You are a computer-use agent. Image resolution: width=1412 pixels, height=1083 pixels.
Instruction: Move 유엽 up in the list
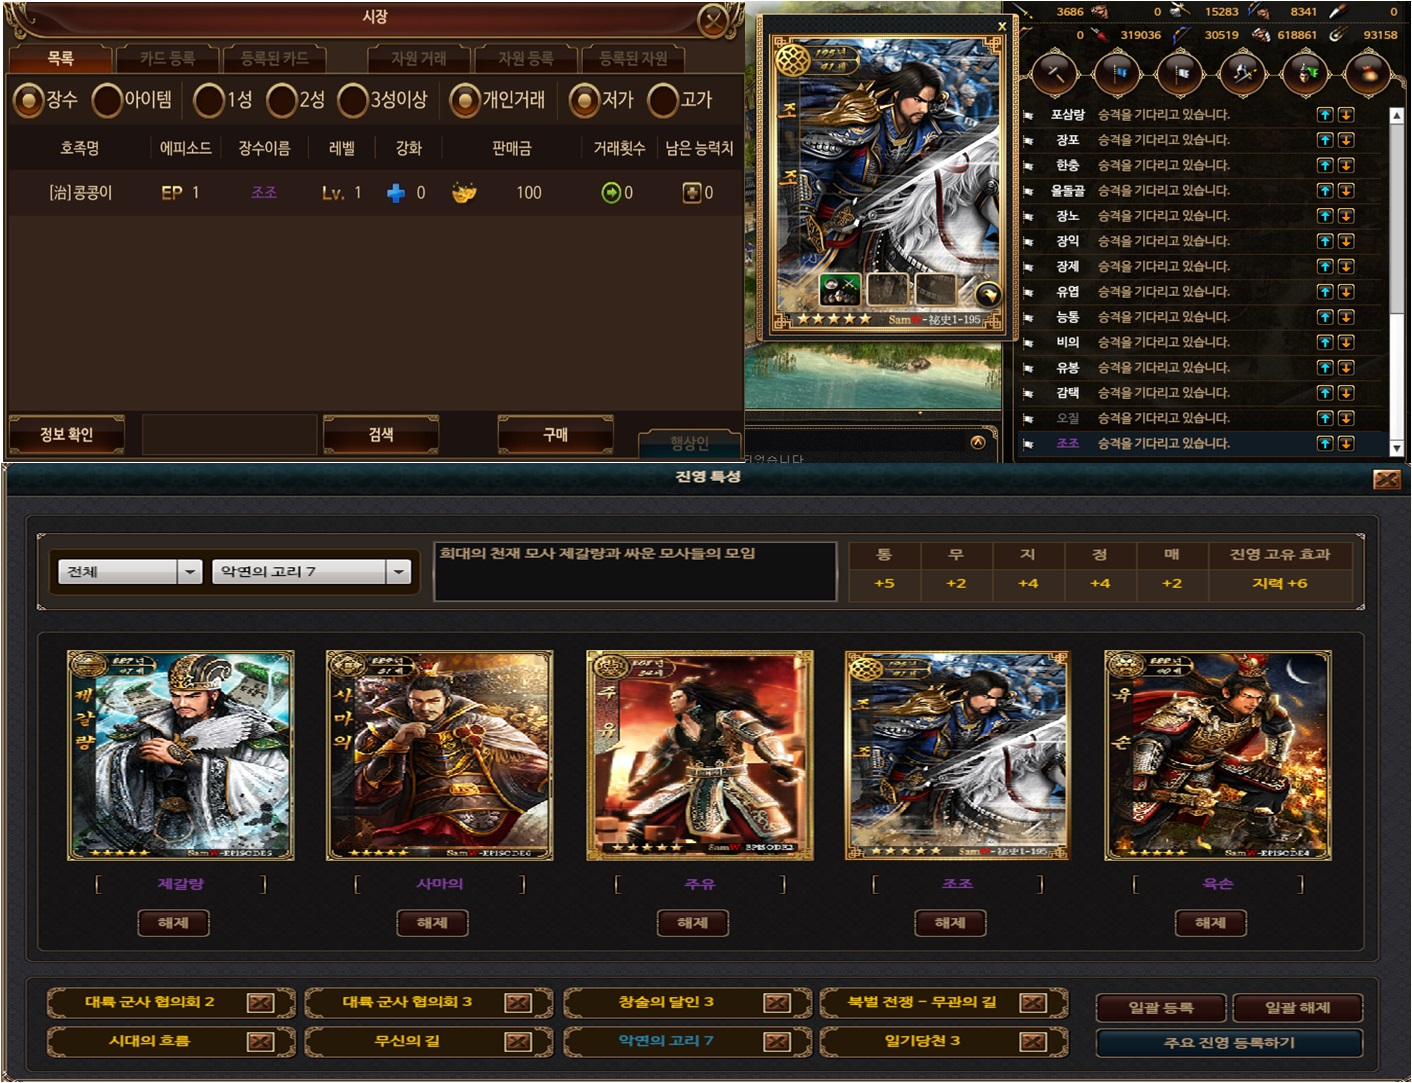pyautogui.click(x=1325, y=292)
